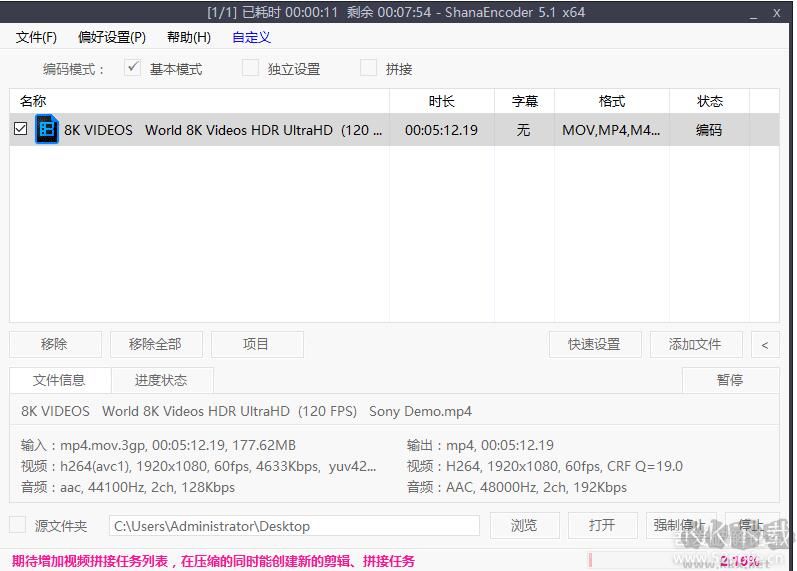The height and width of the screenshot is (571, 797).
Task: Switch to the 进度状态 tab
Action: click(161, 380)
